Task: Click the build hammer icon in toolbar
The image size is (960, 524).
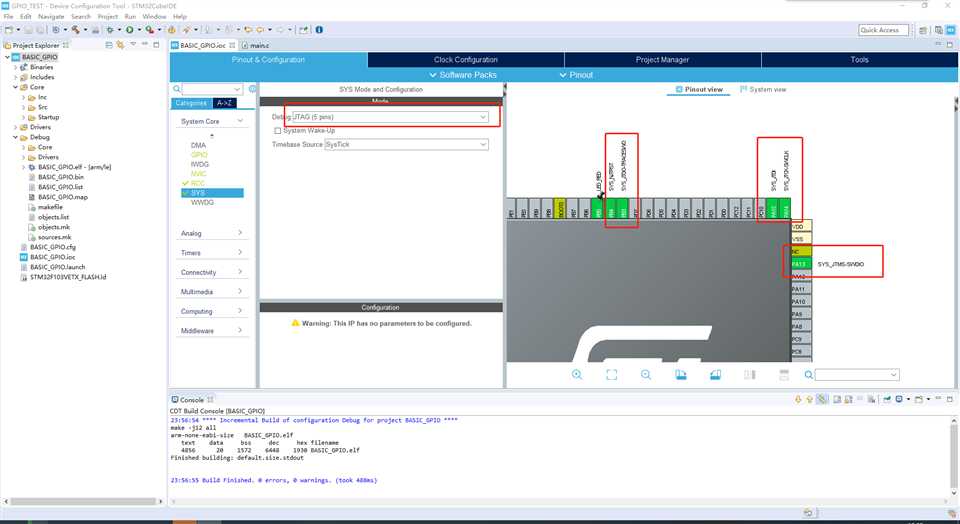Action: click(x=75, y=29)
